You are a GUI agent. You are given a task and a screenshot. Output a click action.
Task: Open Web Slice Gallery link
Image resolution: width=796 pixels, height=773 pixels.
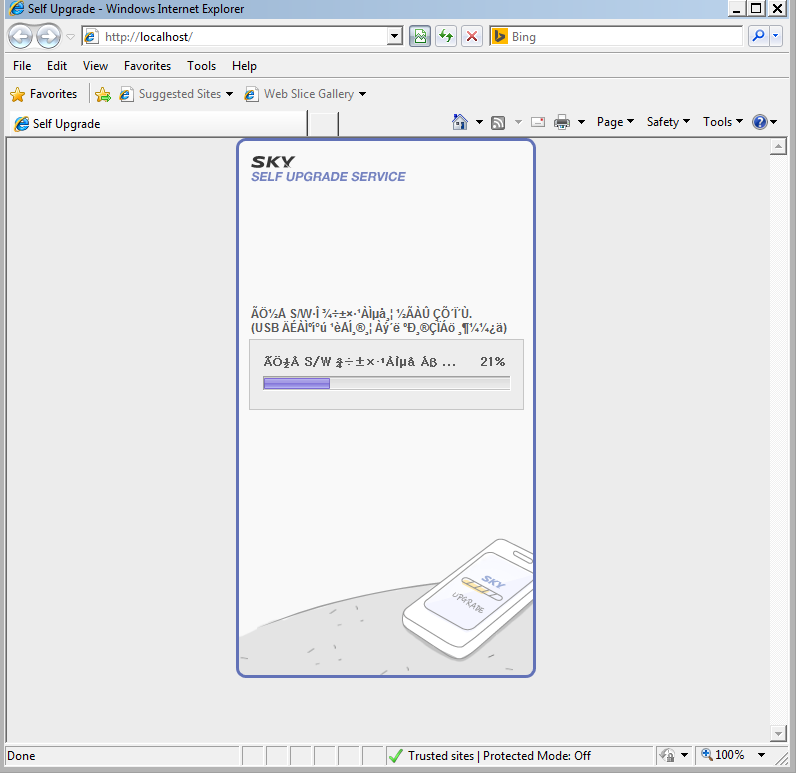pyautogui.click(x=300, y=94)
